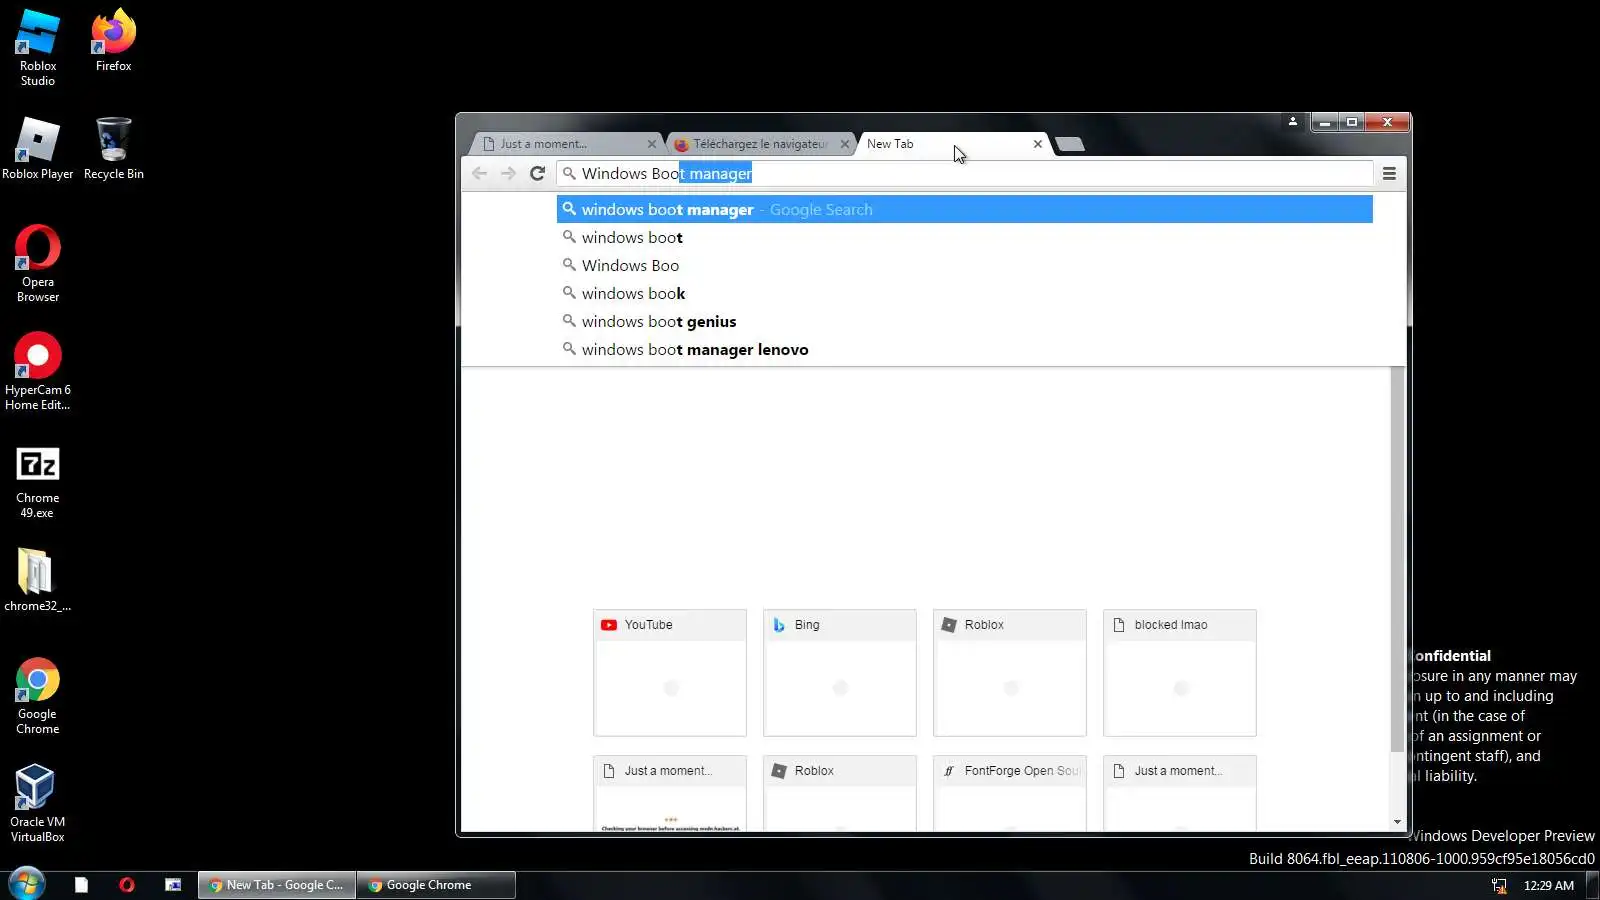The width and height of the screenshot is (1600, 900).
Task: Open bottom-left 'Just a moment...' thumbnail
Action: pyautogui.click(x=670, y=793)
